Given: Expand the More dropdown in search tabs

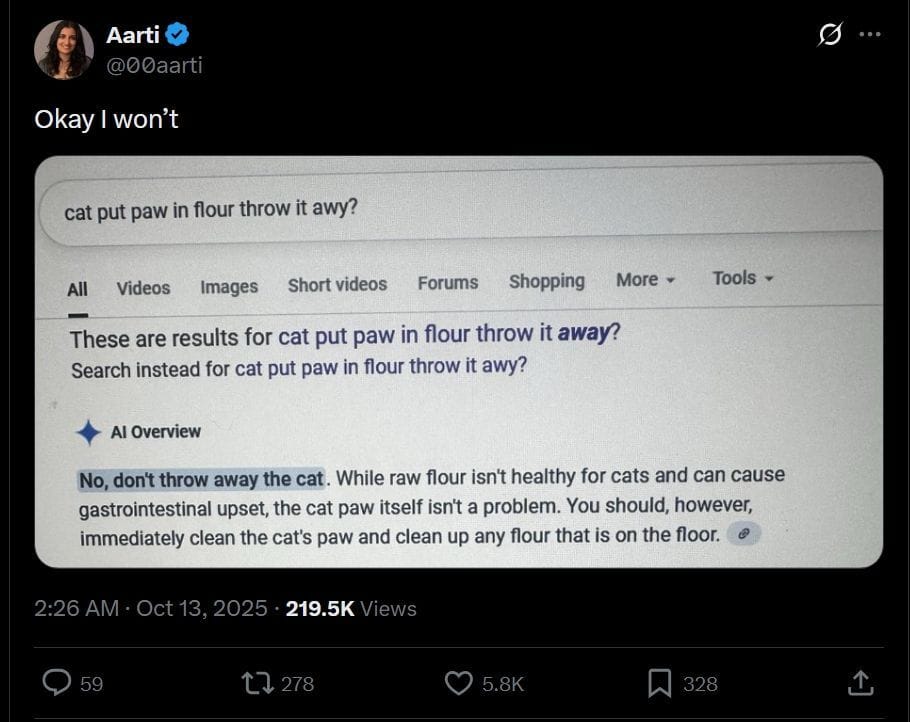Looking at the screenshot, I should [645, 280].
